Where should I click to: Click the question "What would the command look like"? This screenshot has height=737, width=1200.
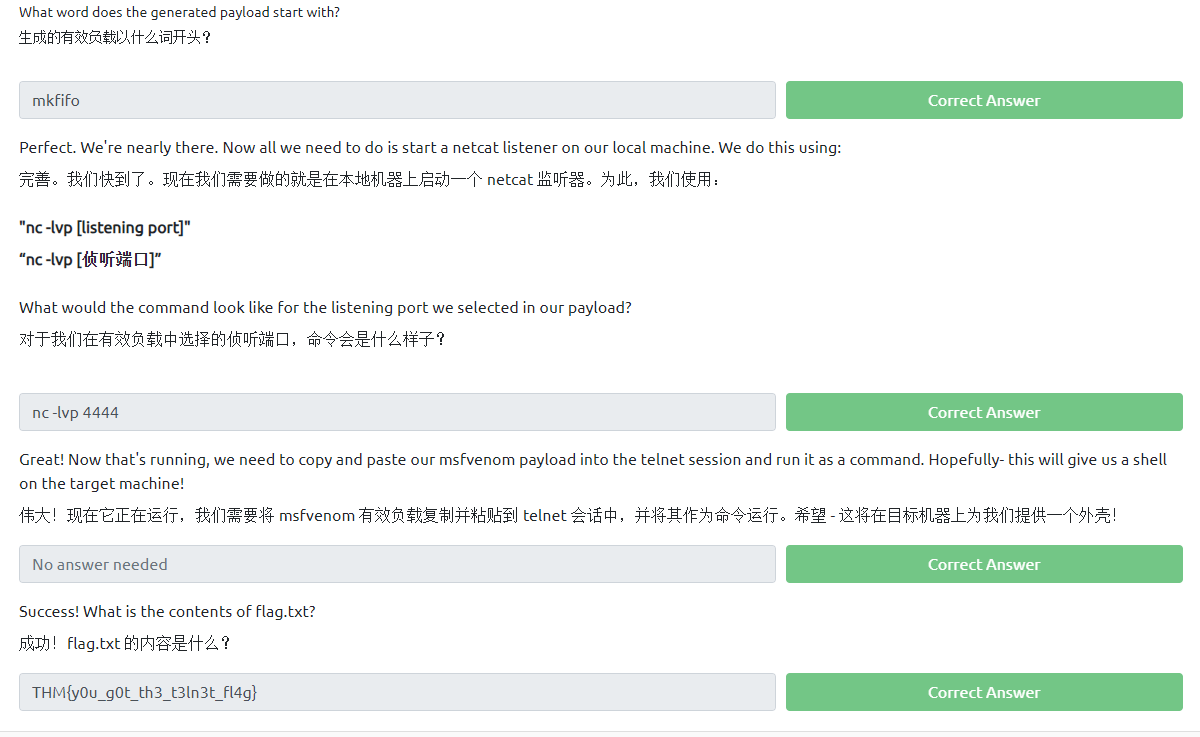pos(325,307)
